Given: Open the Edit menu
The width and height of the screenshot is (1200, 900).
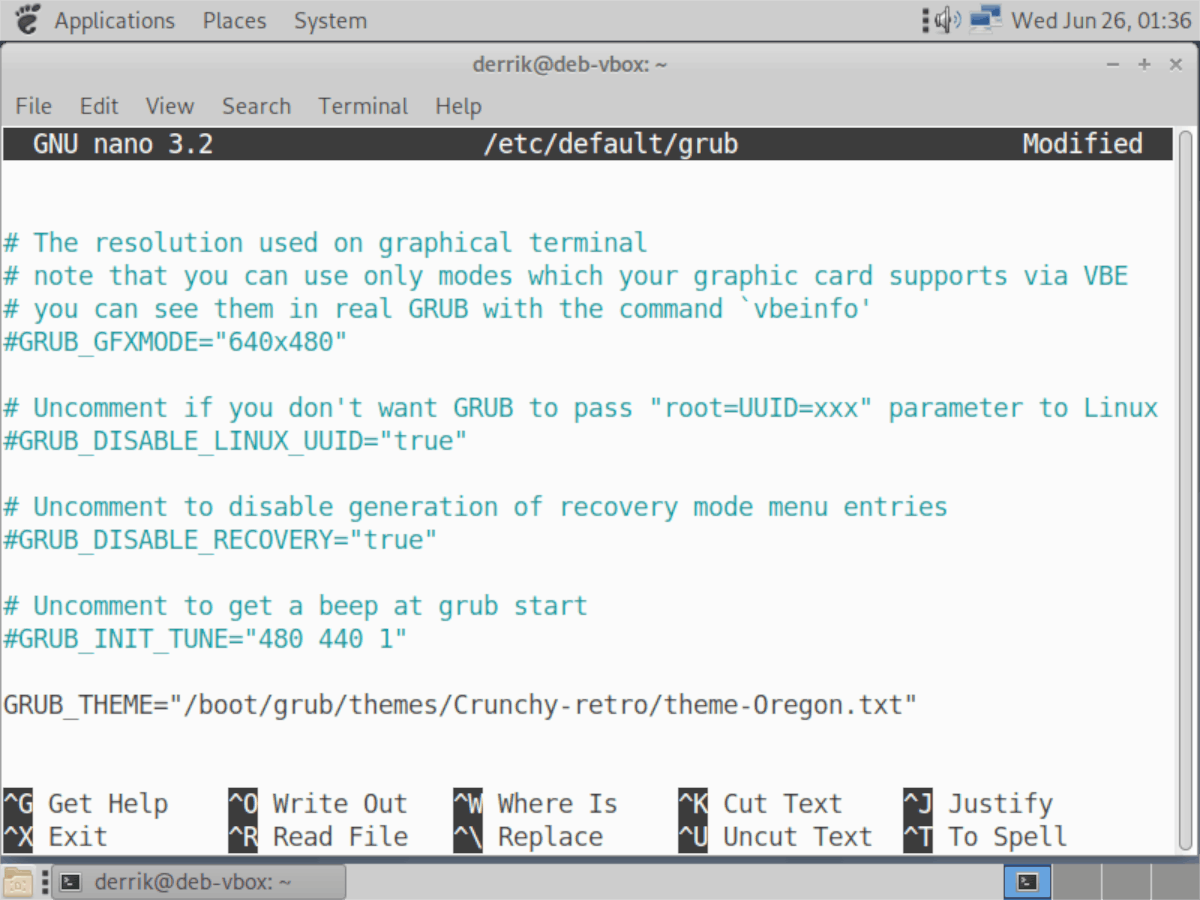Looking at the screenshot, I should [x=98, y=106].
